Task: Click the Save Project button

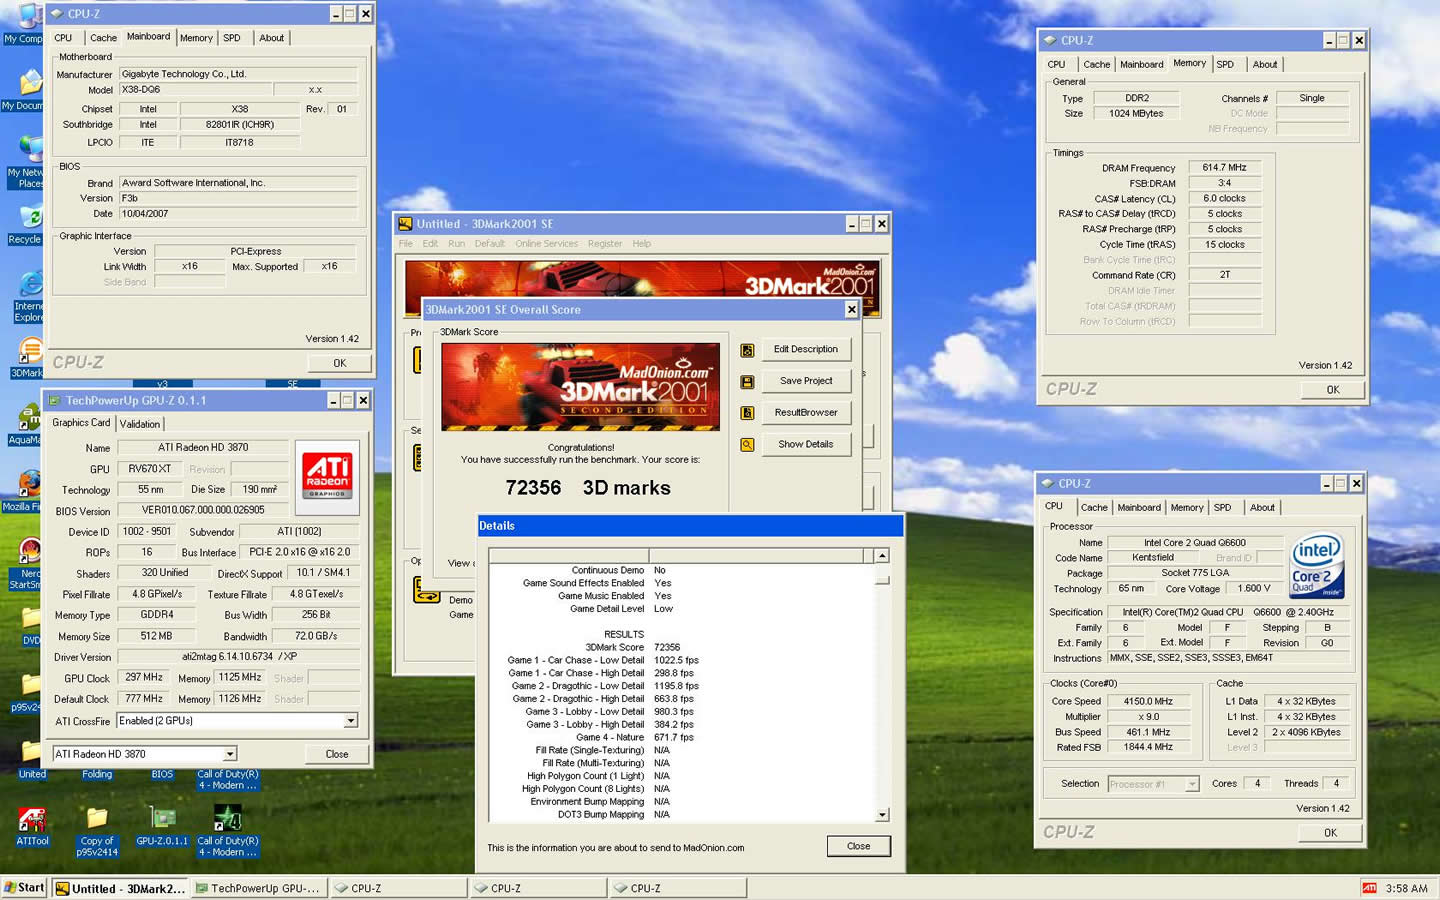Action: [806, 381]
